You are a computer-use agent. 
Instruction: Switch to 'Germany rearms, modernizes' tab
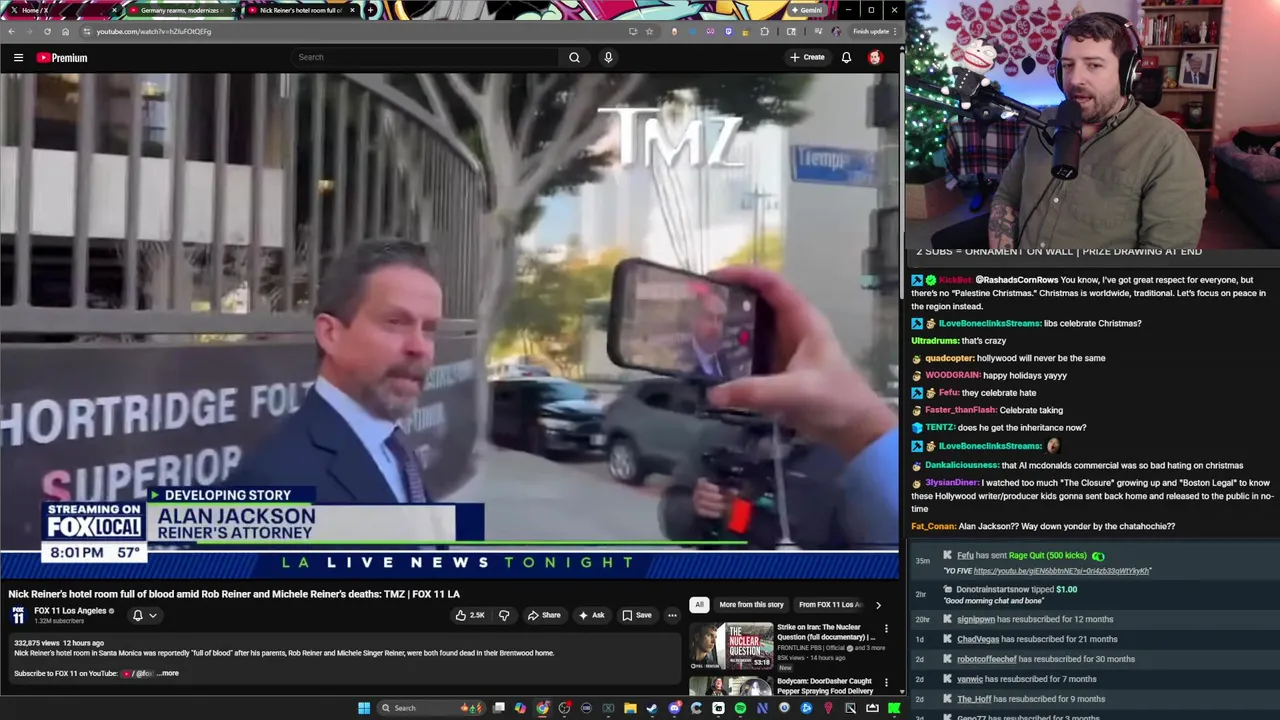(182, 10)
